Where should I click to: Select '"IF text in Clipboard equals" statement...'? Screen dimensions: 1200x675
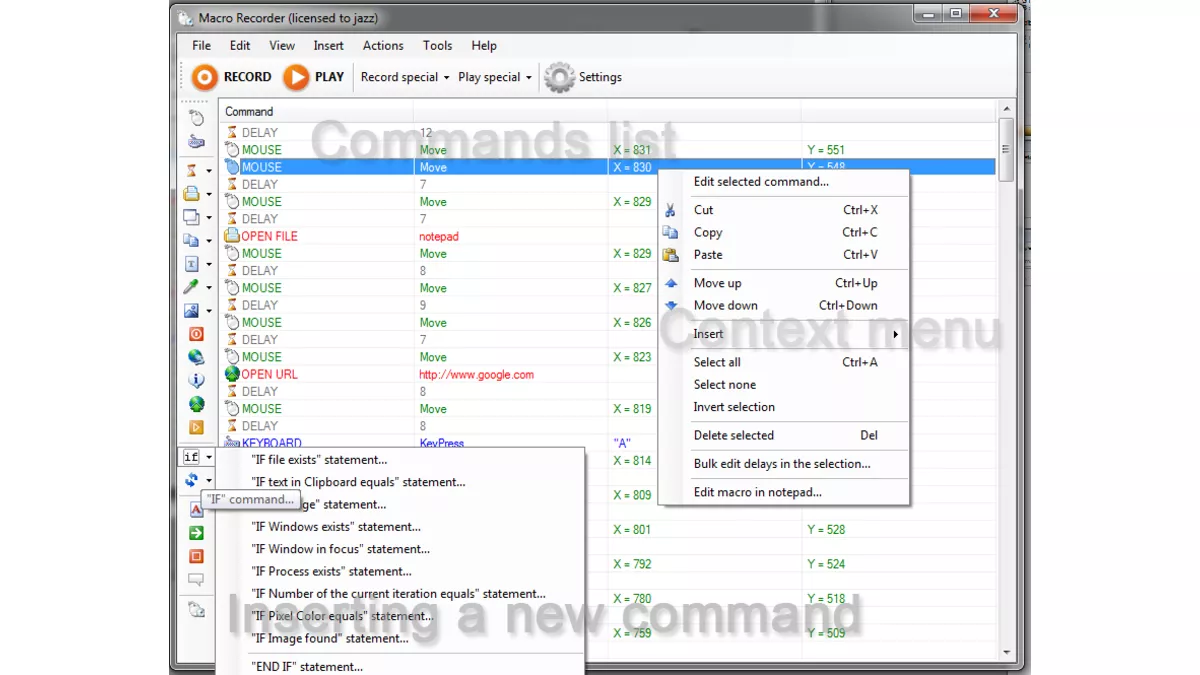tap(400, 482)
